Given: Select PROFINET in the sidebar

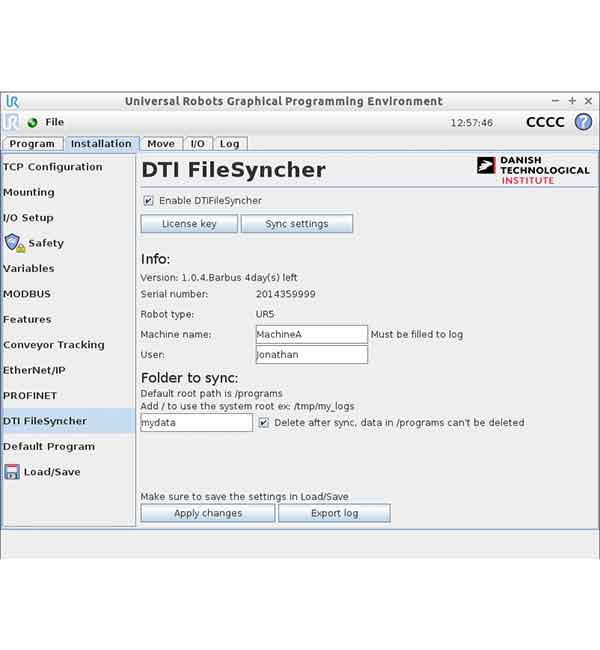Looking at the screenshot, I should [68, 395].
